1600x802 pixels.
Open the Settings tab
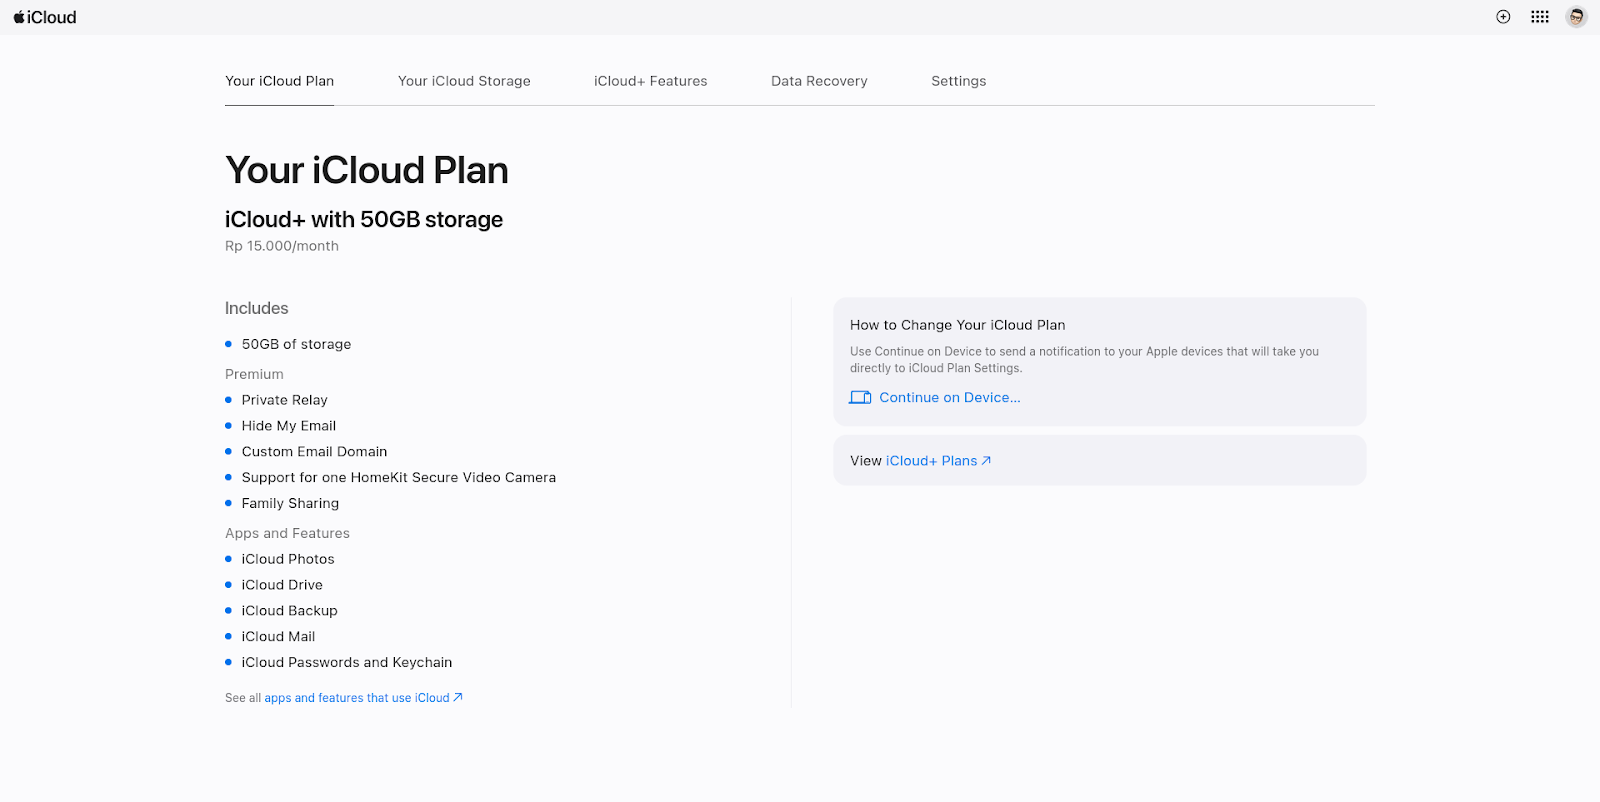click(959, 81)
